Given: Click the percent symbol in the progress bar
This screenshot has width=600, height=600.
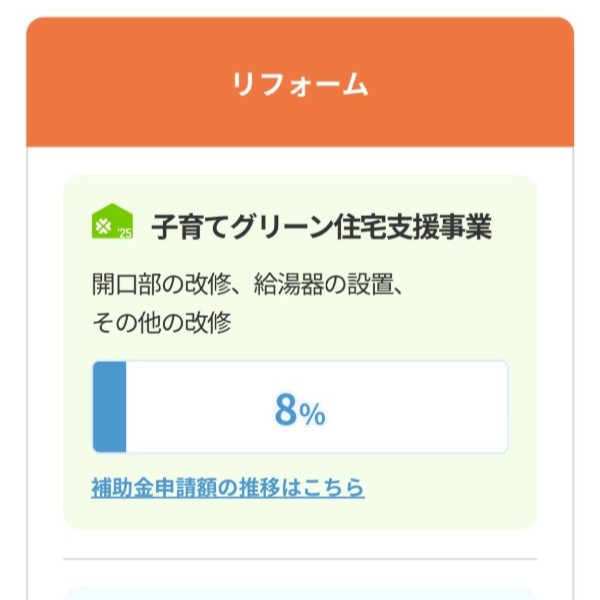Looking at the screenshot, I should pyautogui.click(x=313, y=413).
